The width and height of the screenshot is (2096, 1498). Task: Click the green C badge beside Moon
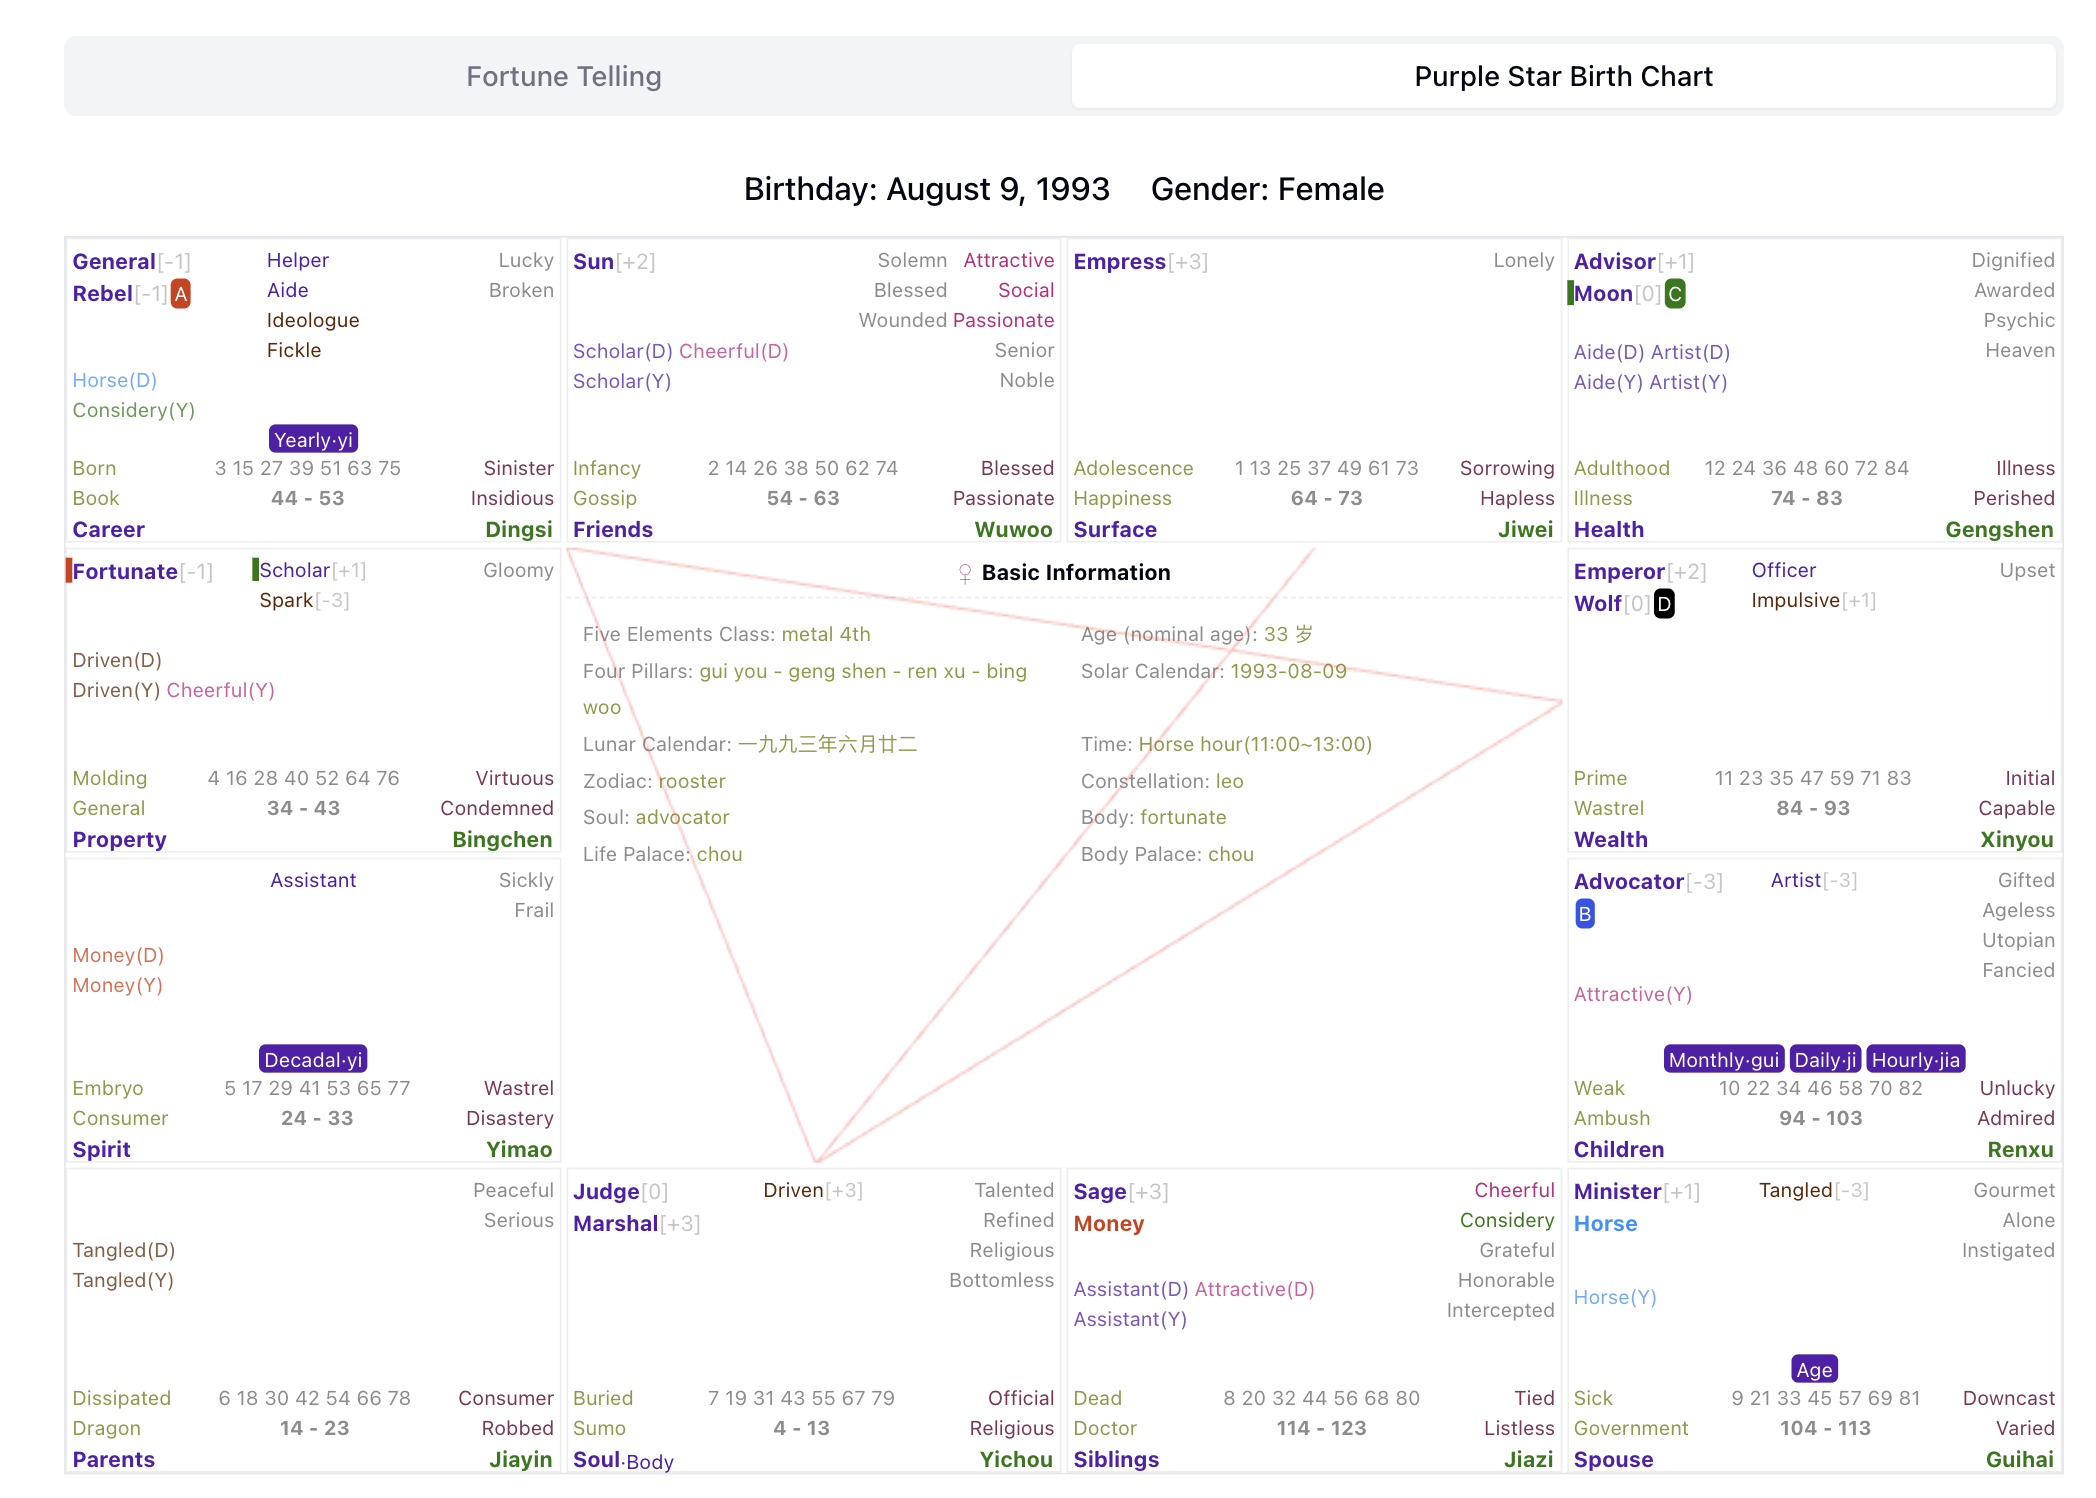coord(1675,294)
